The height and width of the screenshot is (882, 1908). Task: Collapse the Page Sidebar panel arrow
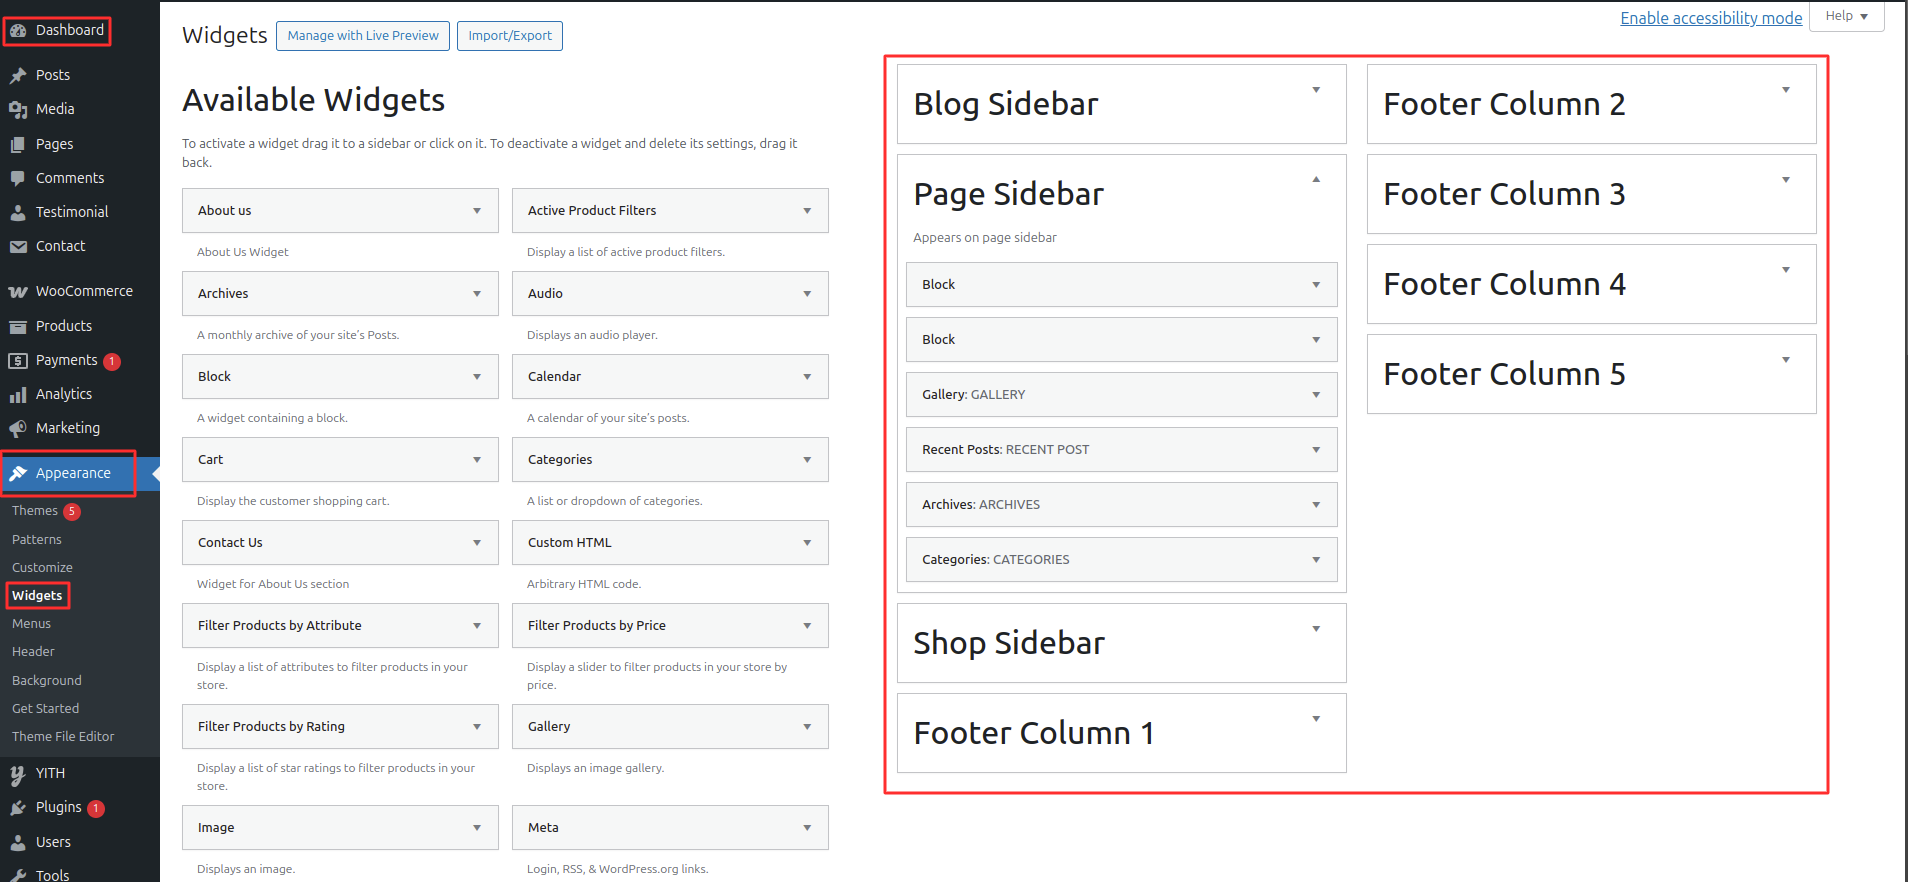pos(1316,180)
